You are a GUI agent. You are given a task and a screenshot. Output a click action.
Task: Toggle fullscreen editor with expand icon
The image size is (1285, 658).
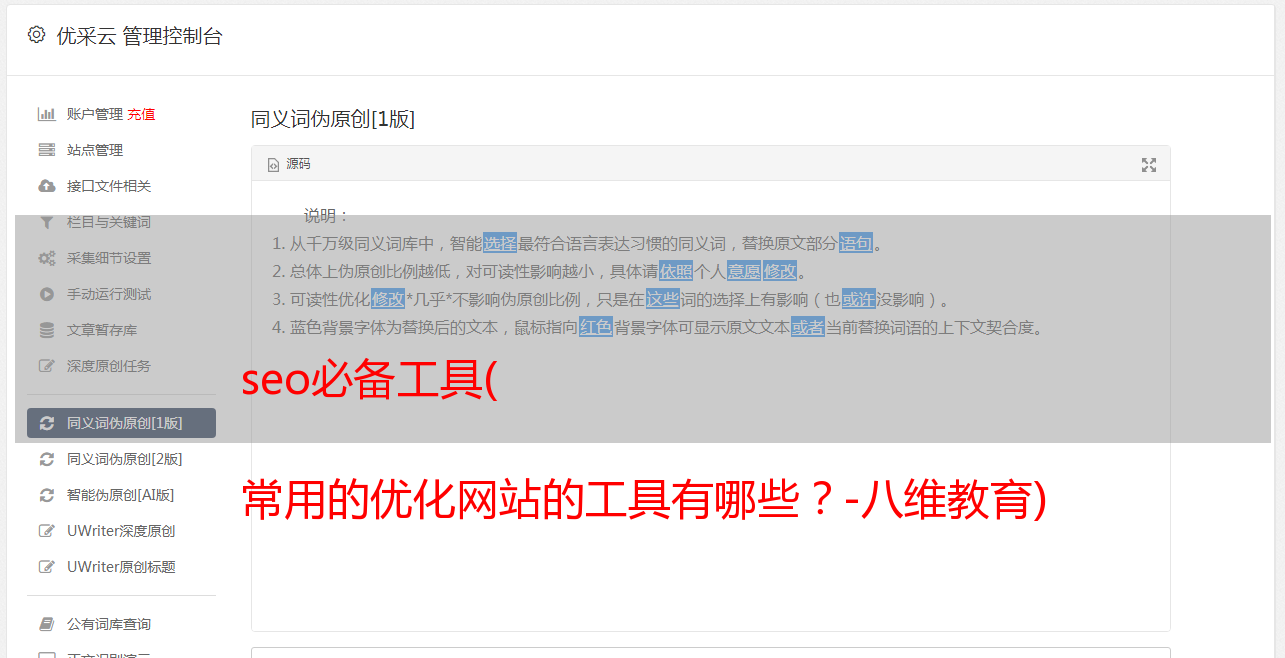[x=1149, y=165]
